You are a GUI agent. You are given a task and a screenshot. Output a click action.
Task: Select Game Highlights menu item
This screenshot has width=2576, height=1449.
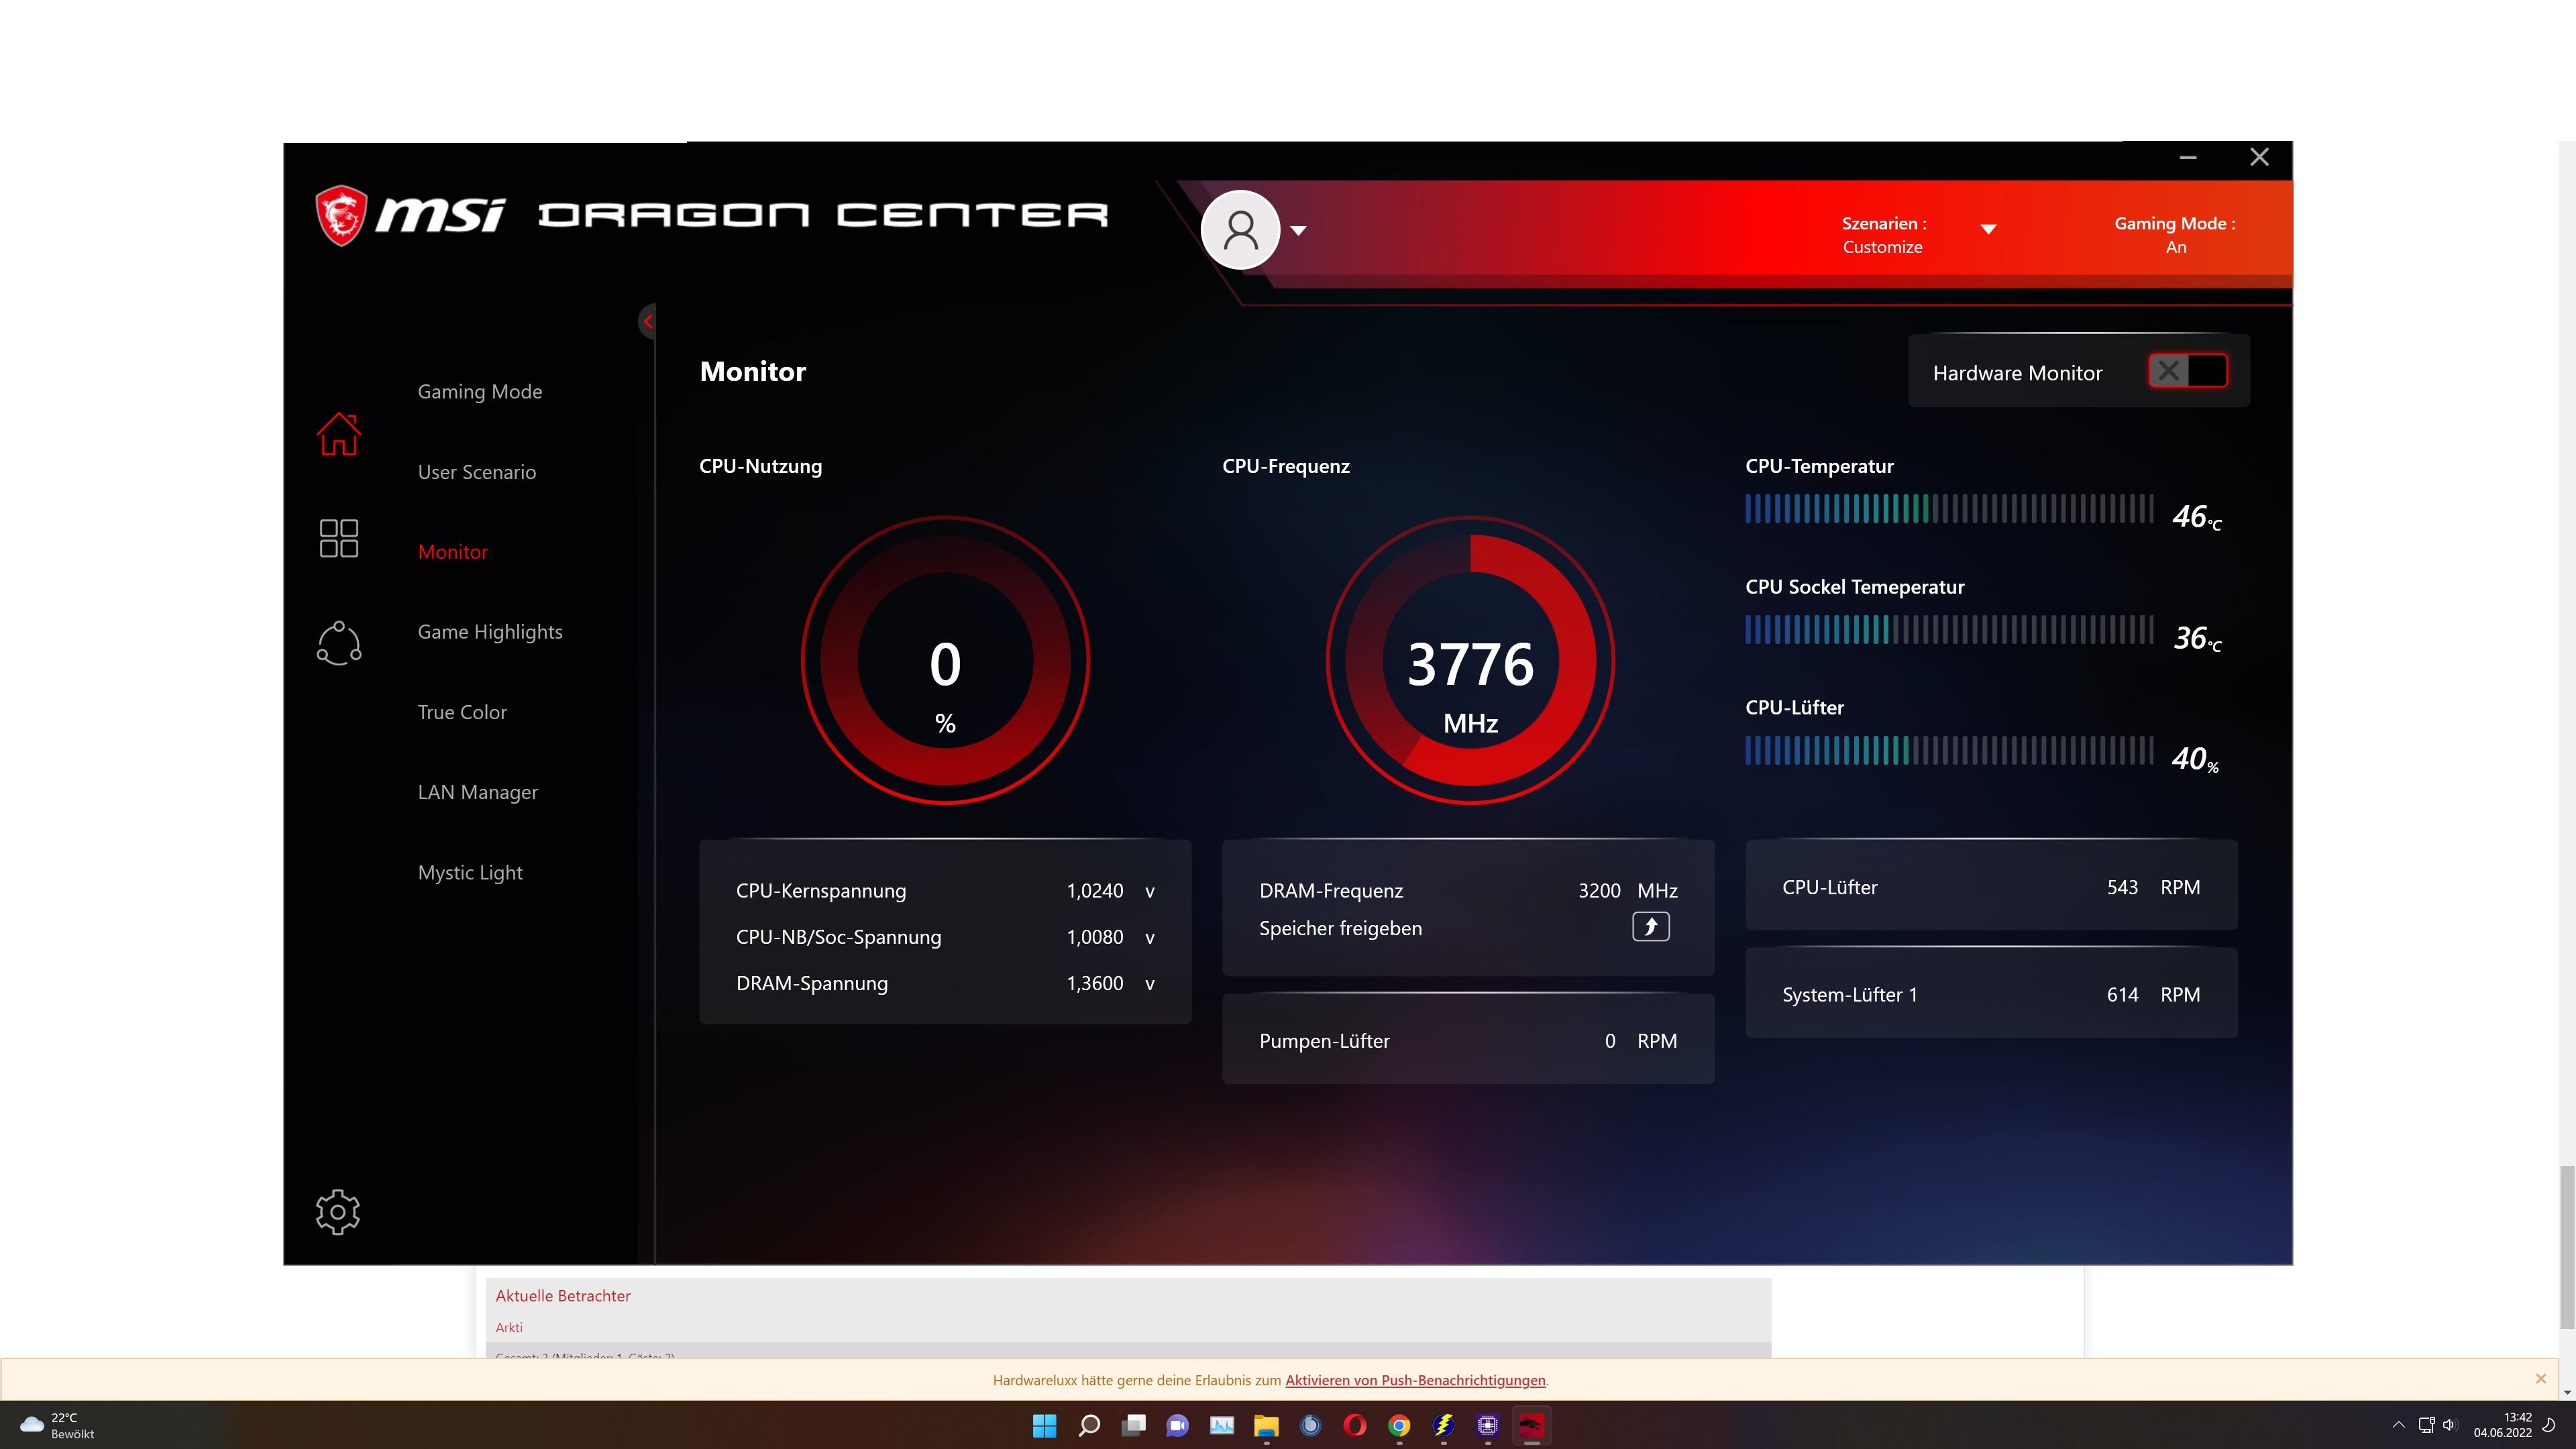click(x=490, y=632)
